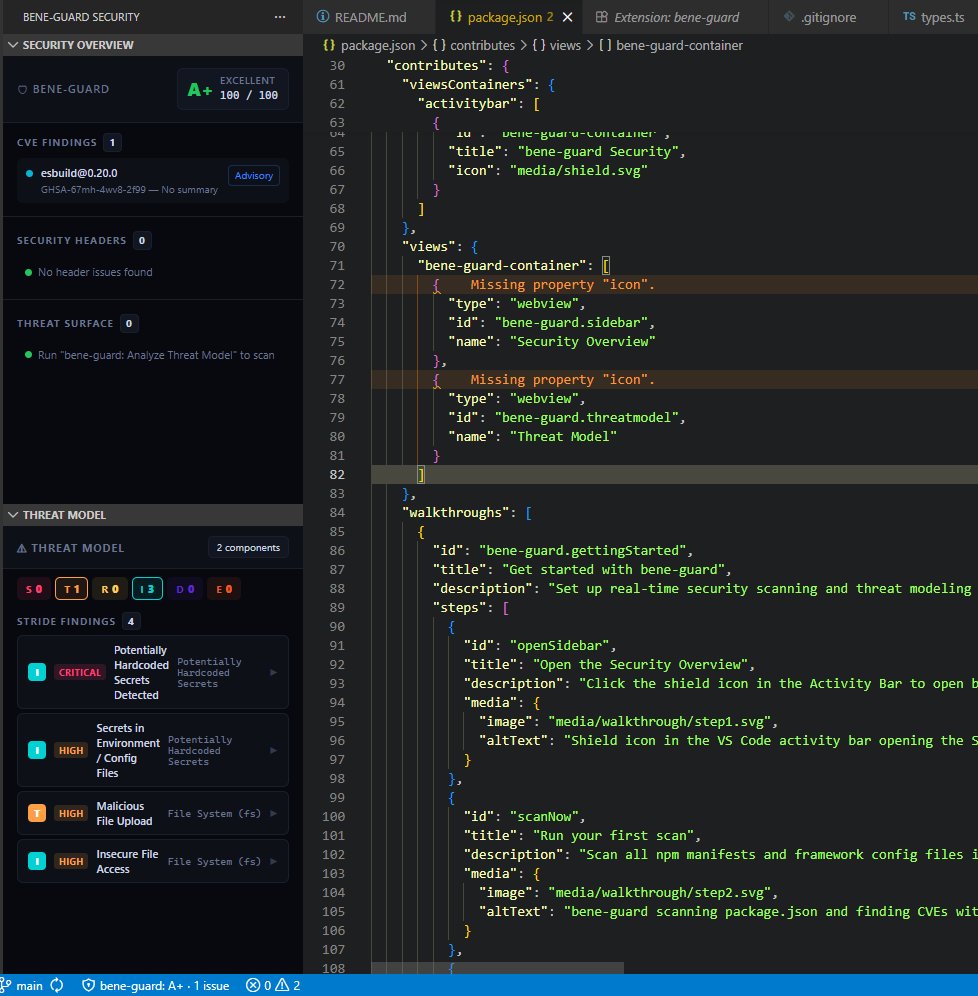Image resolution: width=978 pixels, height=996 pixels.
Task: Collapse the Threat Model section
Action: tap(14, 514)
